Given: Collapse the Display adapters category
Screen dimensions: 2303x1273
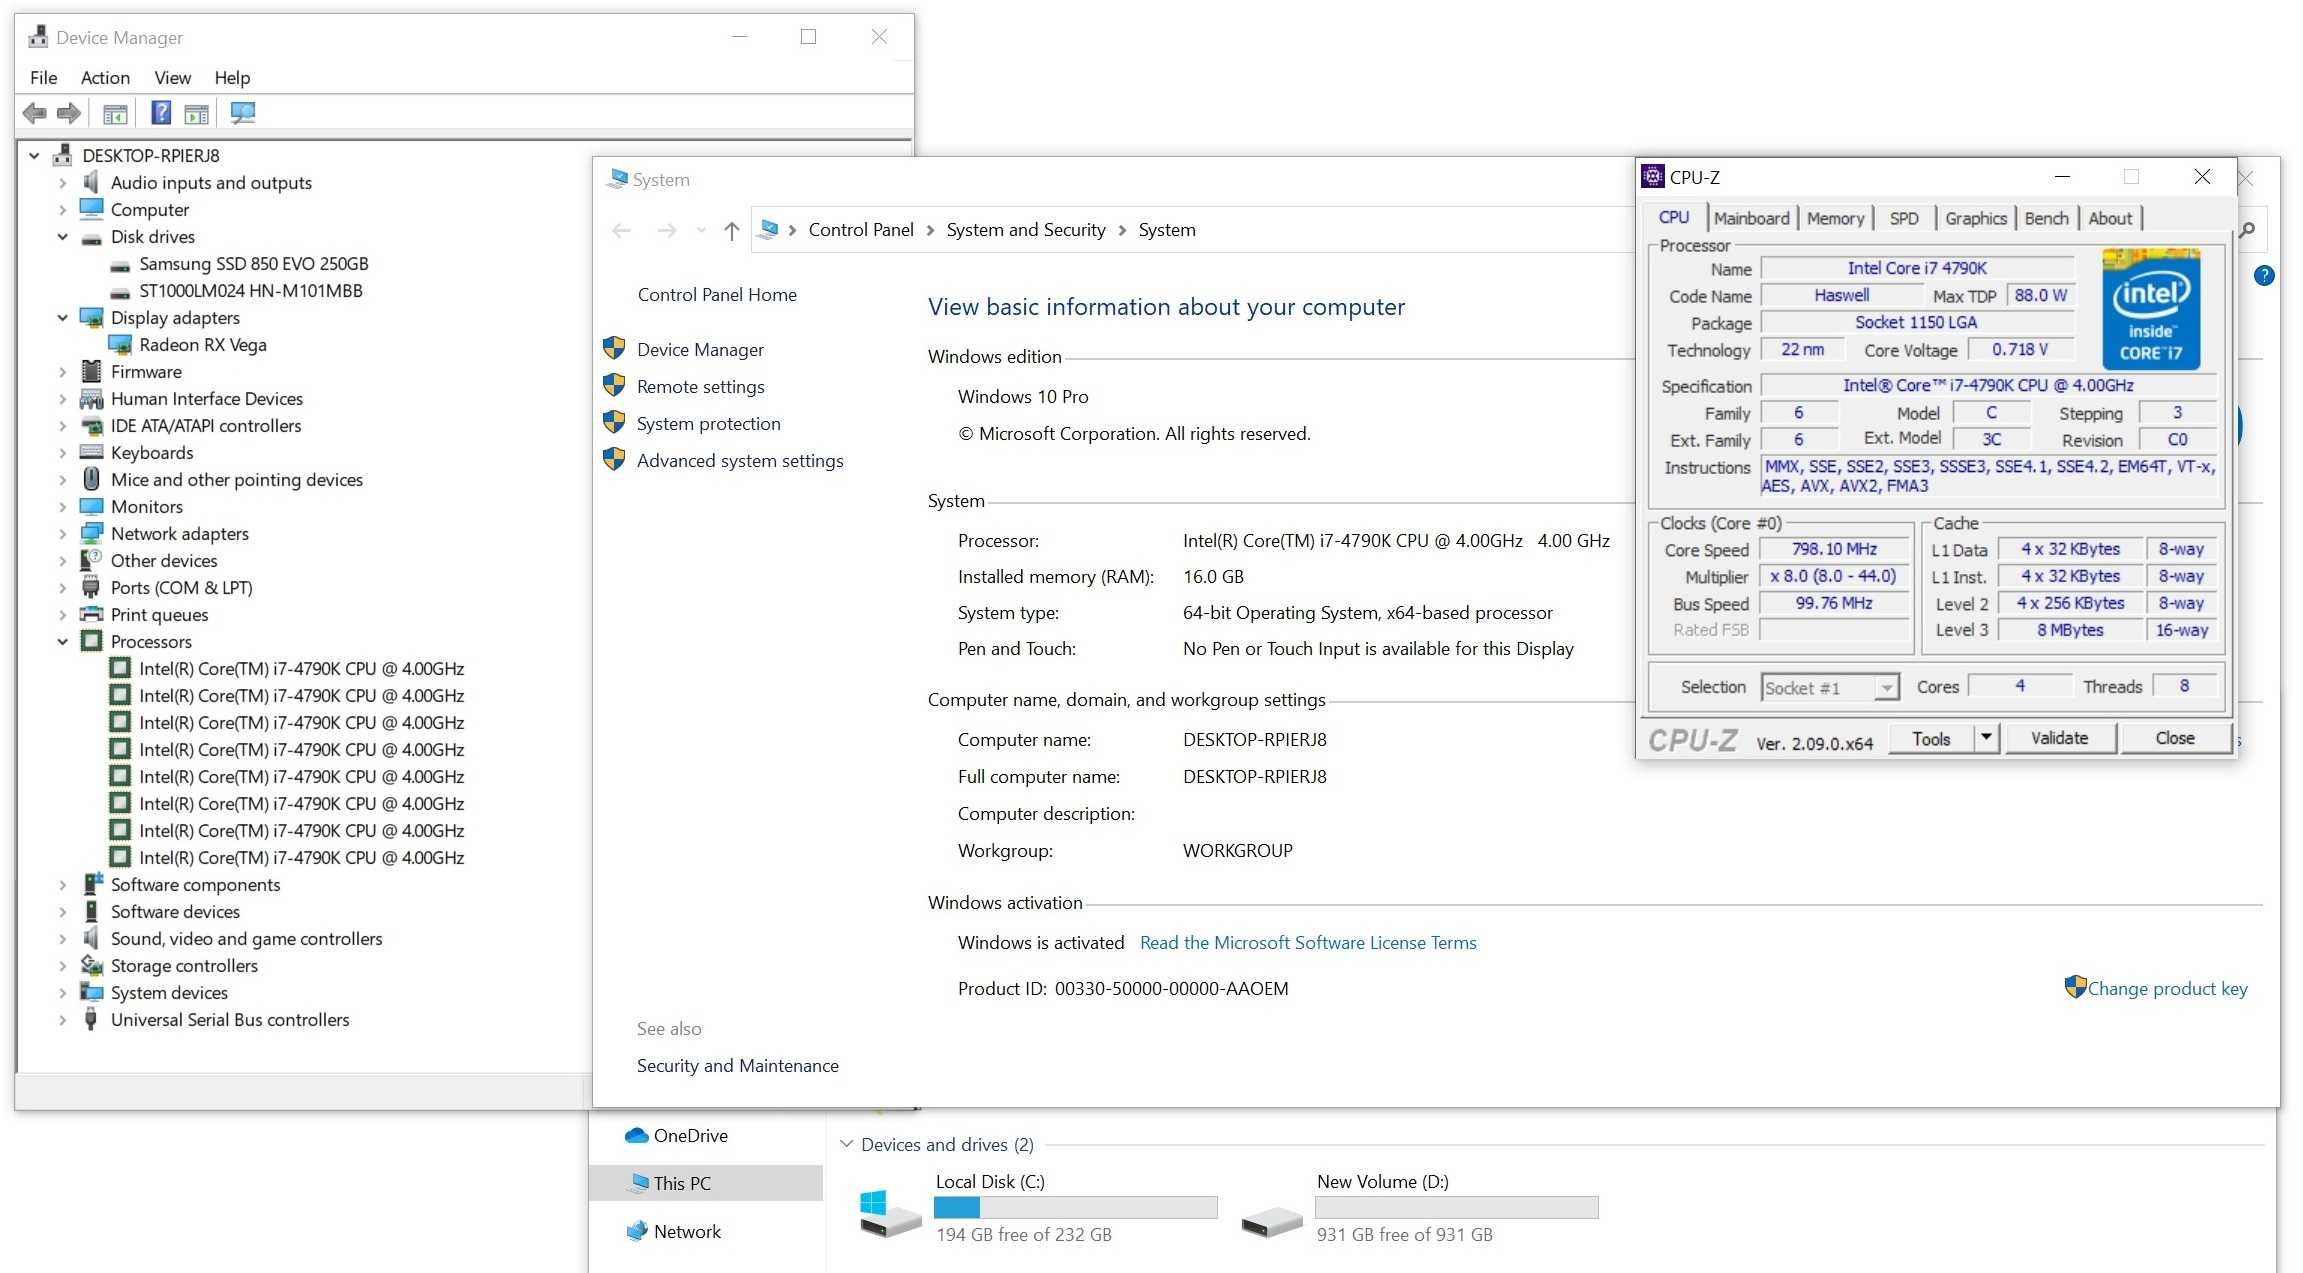Looking at the screenshot, I should (x=62, y=318).
